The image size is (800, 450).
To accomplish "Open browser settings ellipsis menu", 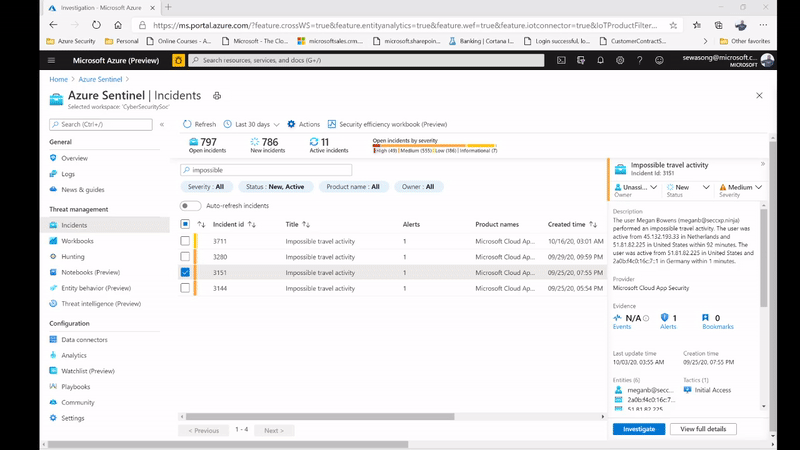I will tap(763, 25).
